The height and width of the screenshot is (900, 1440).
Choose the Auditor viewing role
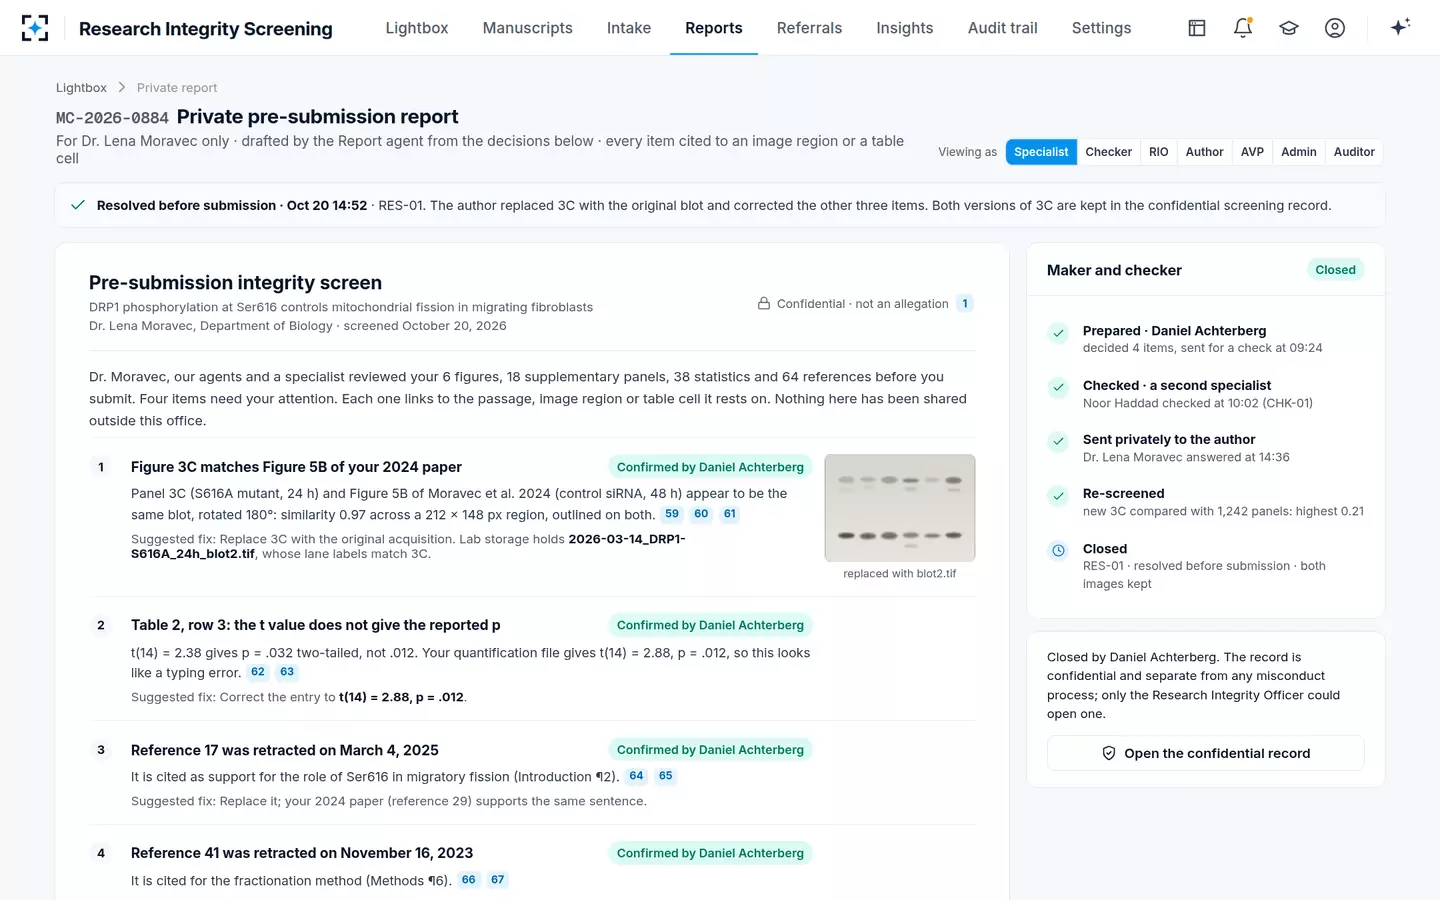1354,152
